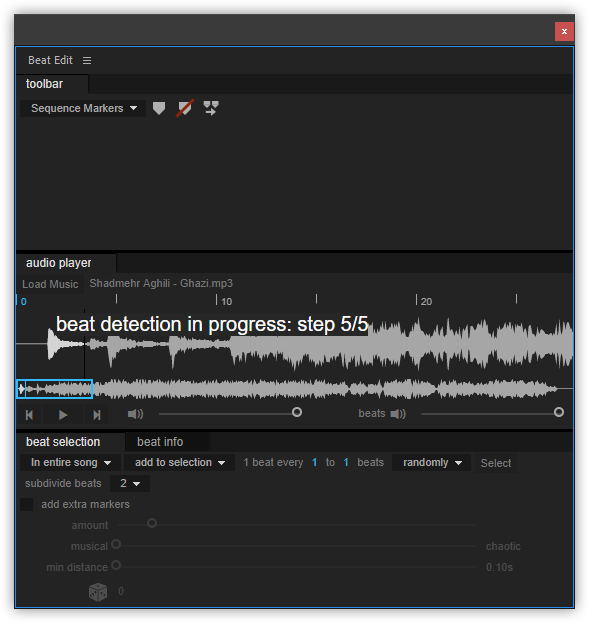Open the Sequence Markers dropdown

point(83,108)
